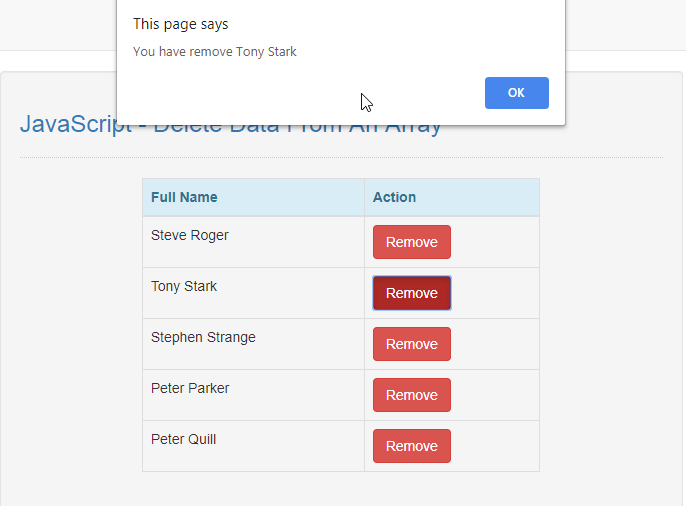Click the 'You have remove Tony Stark' message
Viewport: 686px width, 506px height.
click(214, 52)
